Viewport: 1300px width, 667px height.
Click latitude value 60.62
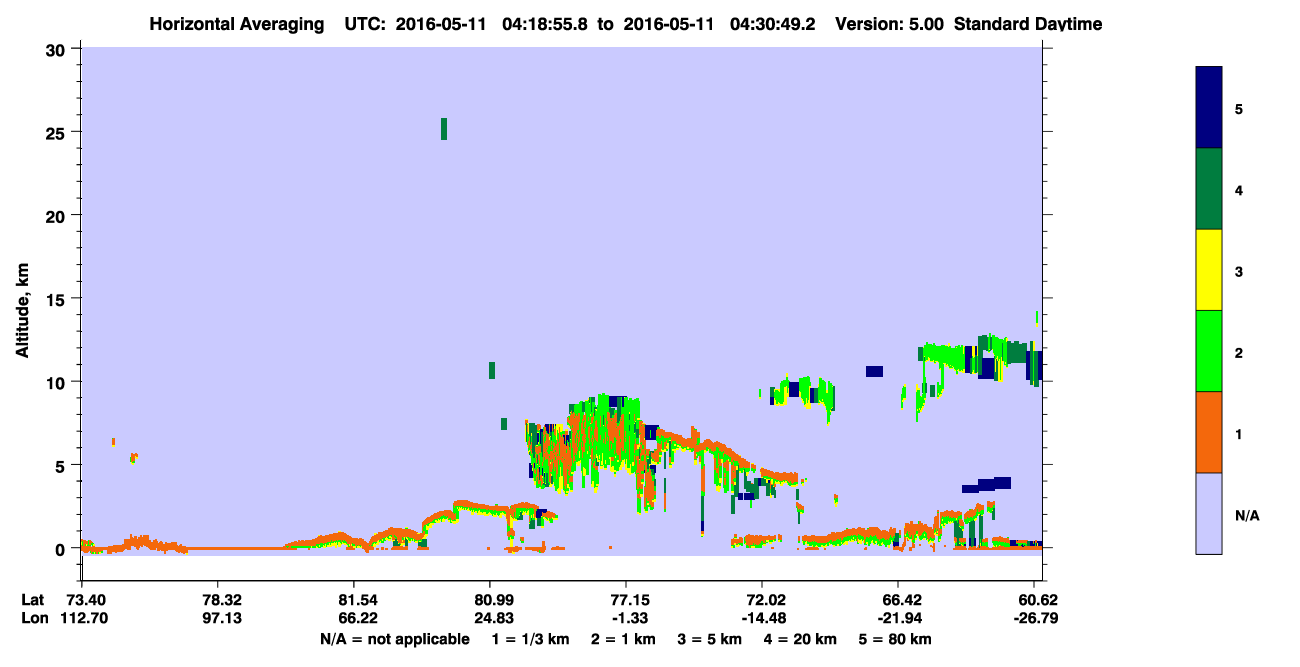click(x=1040, y=600)
